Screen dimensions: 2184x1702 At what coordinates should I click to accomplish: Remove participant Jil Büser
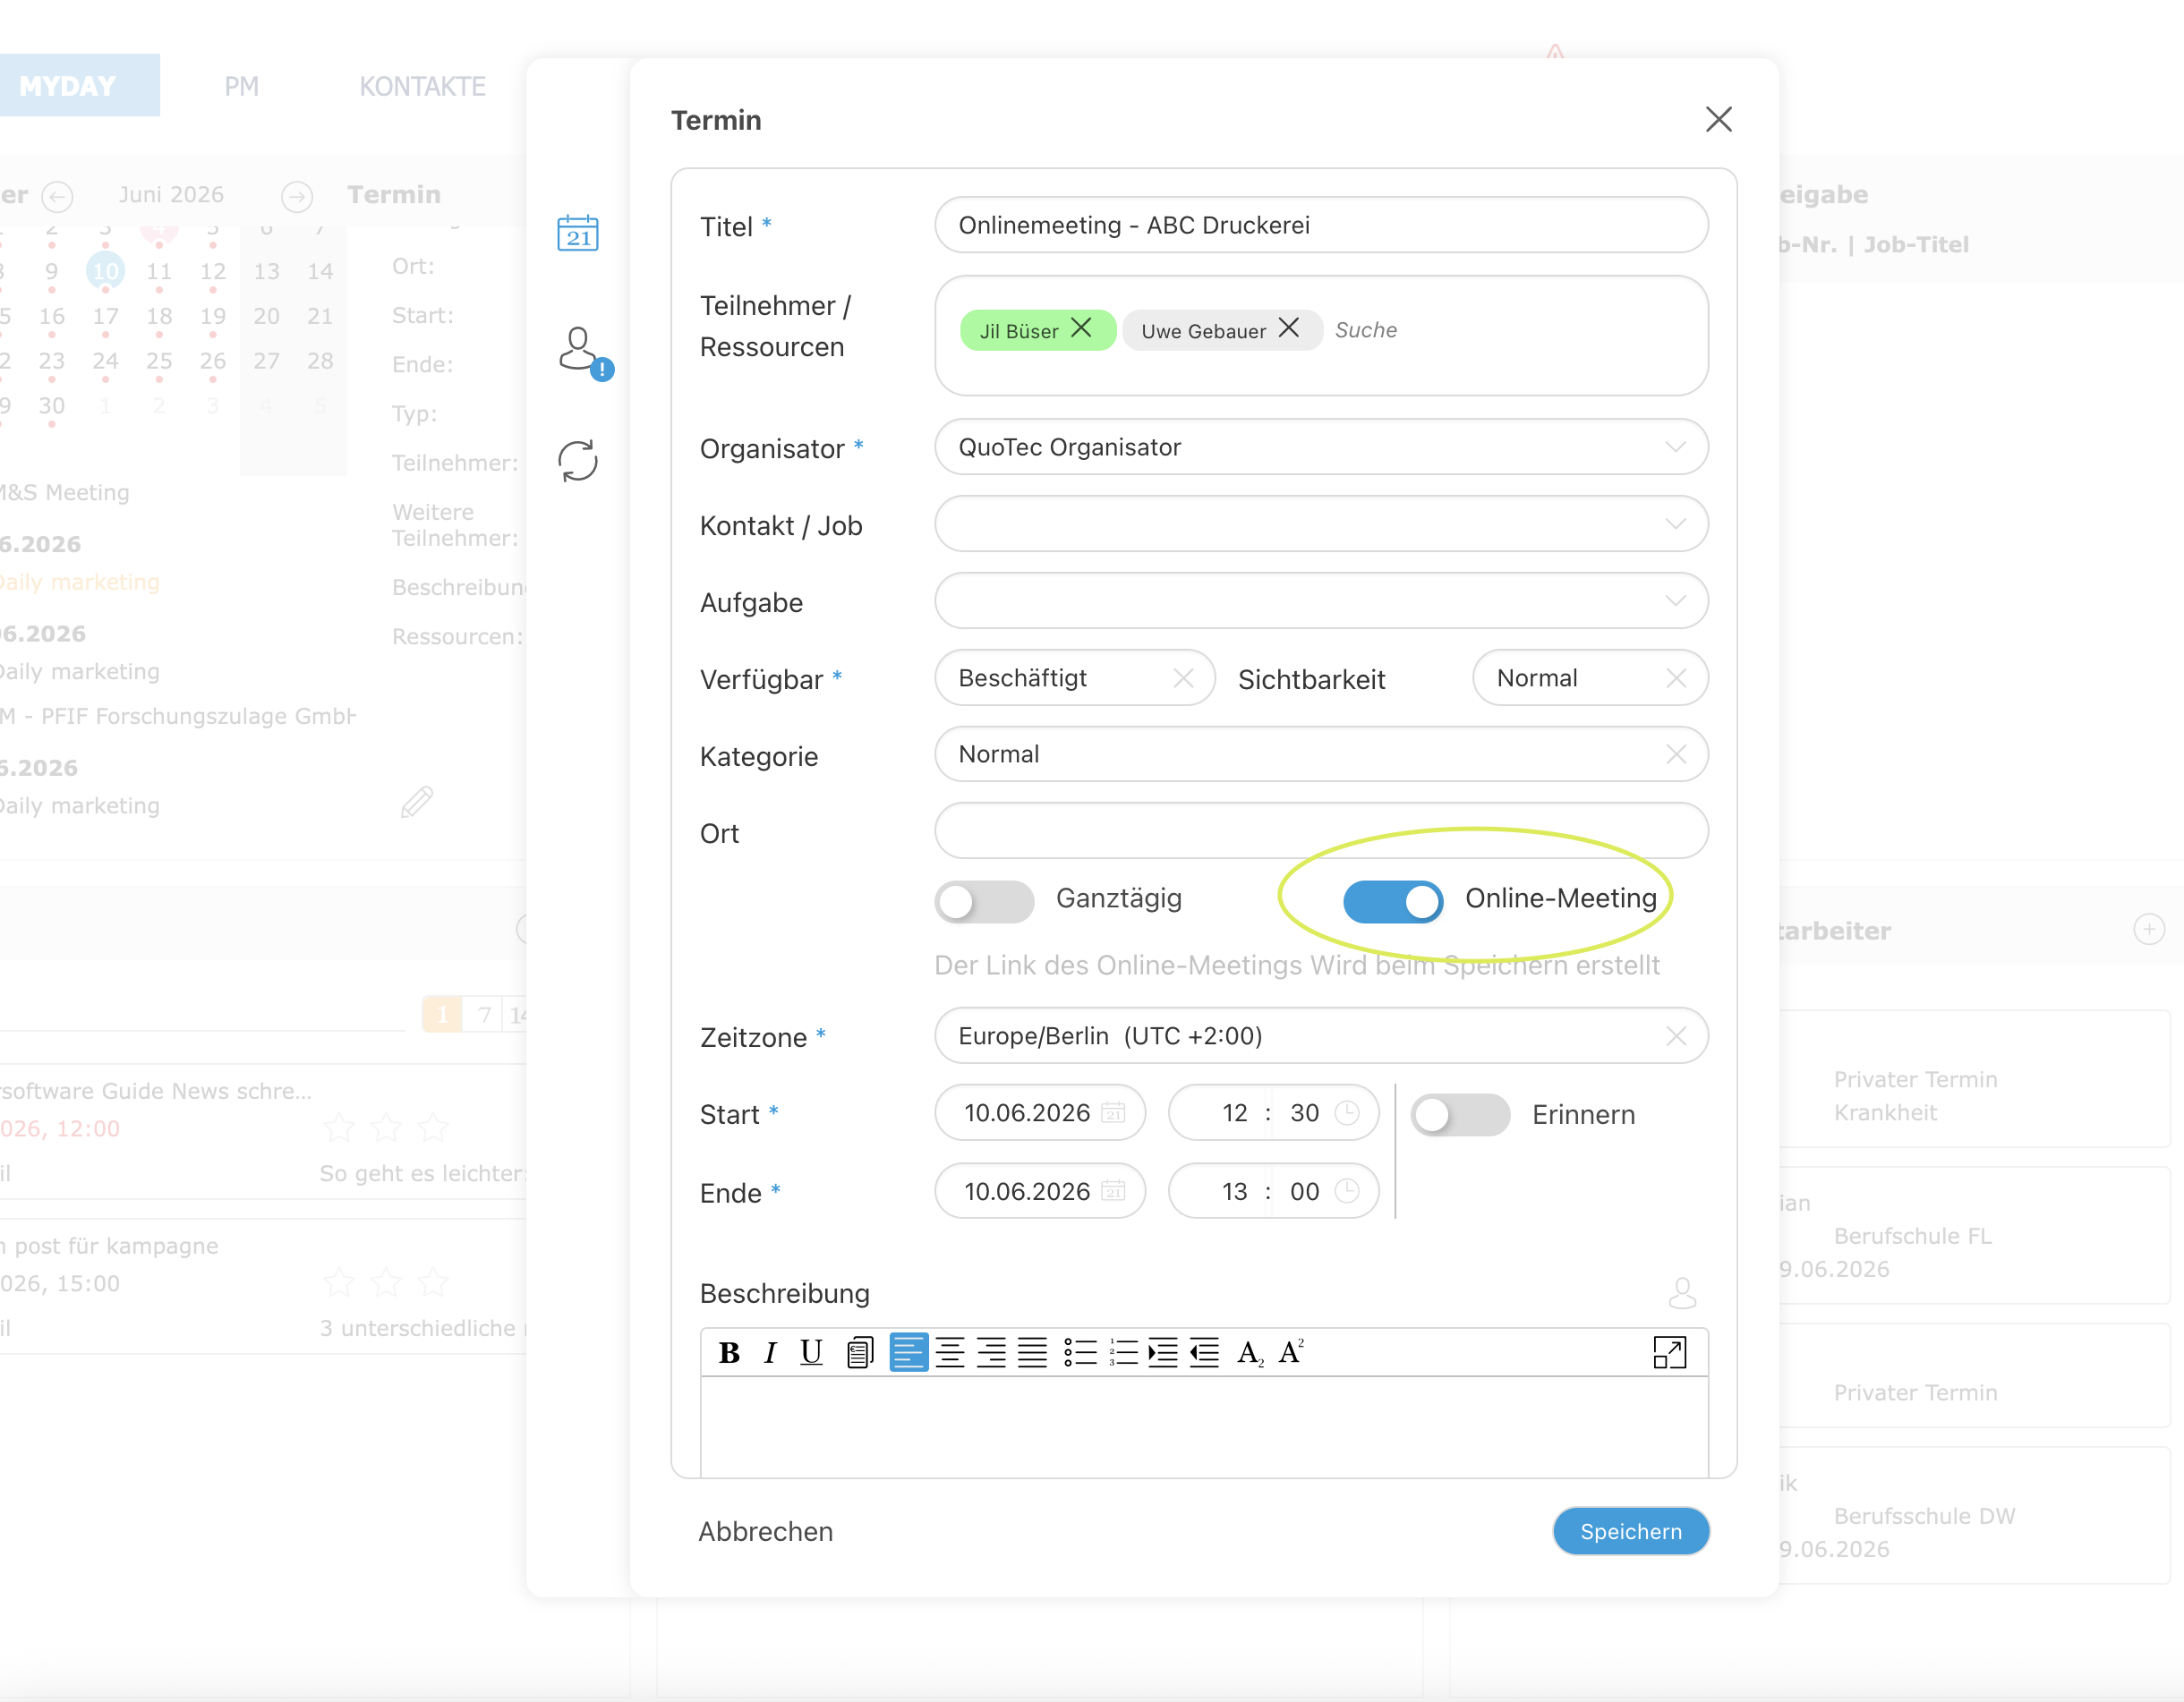click(x=1081, y=328)
